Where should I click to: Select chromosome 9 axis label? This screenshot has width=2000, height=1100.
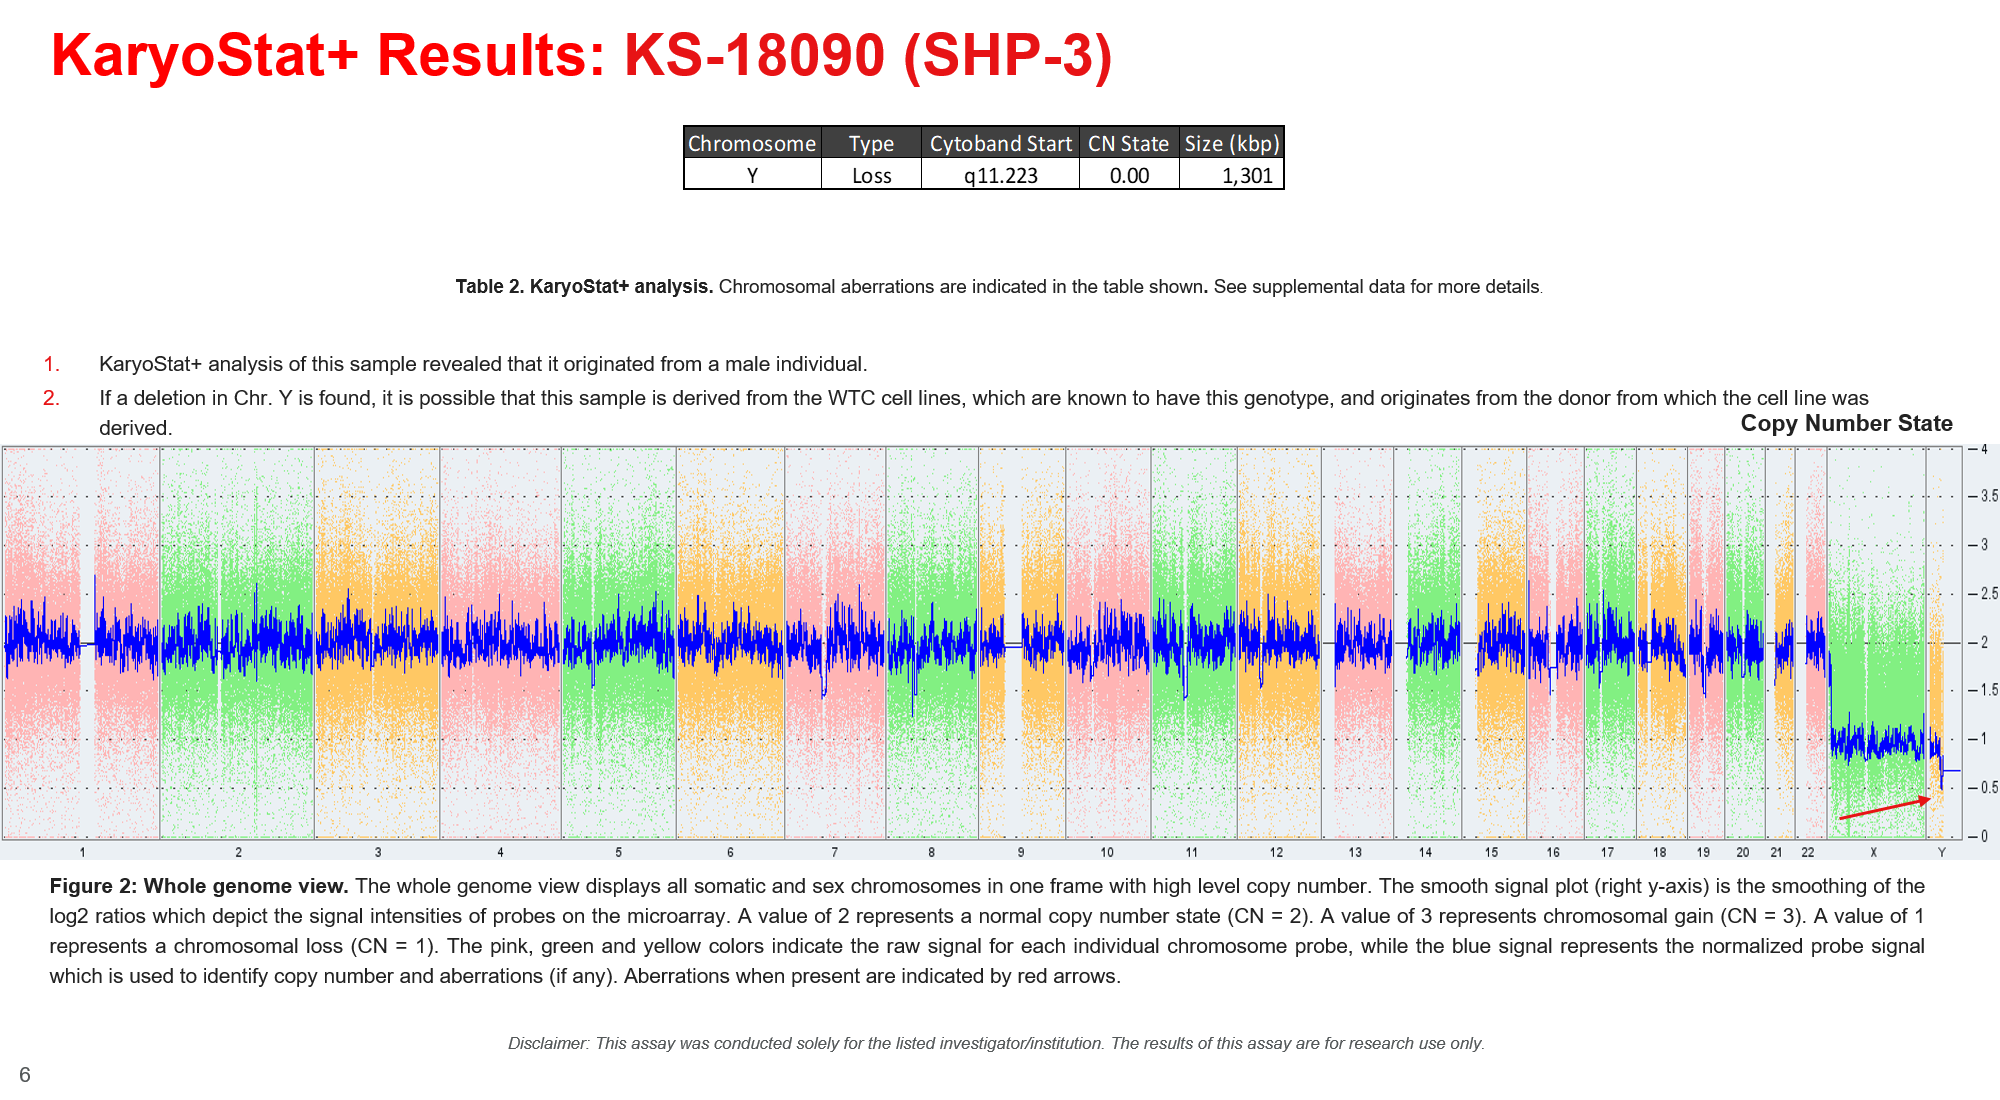1020,852
